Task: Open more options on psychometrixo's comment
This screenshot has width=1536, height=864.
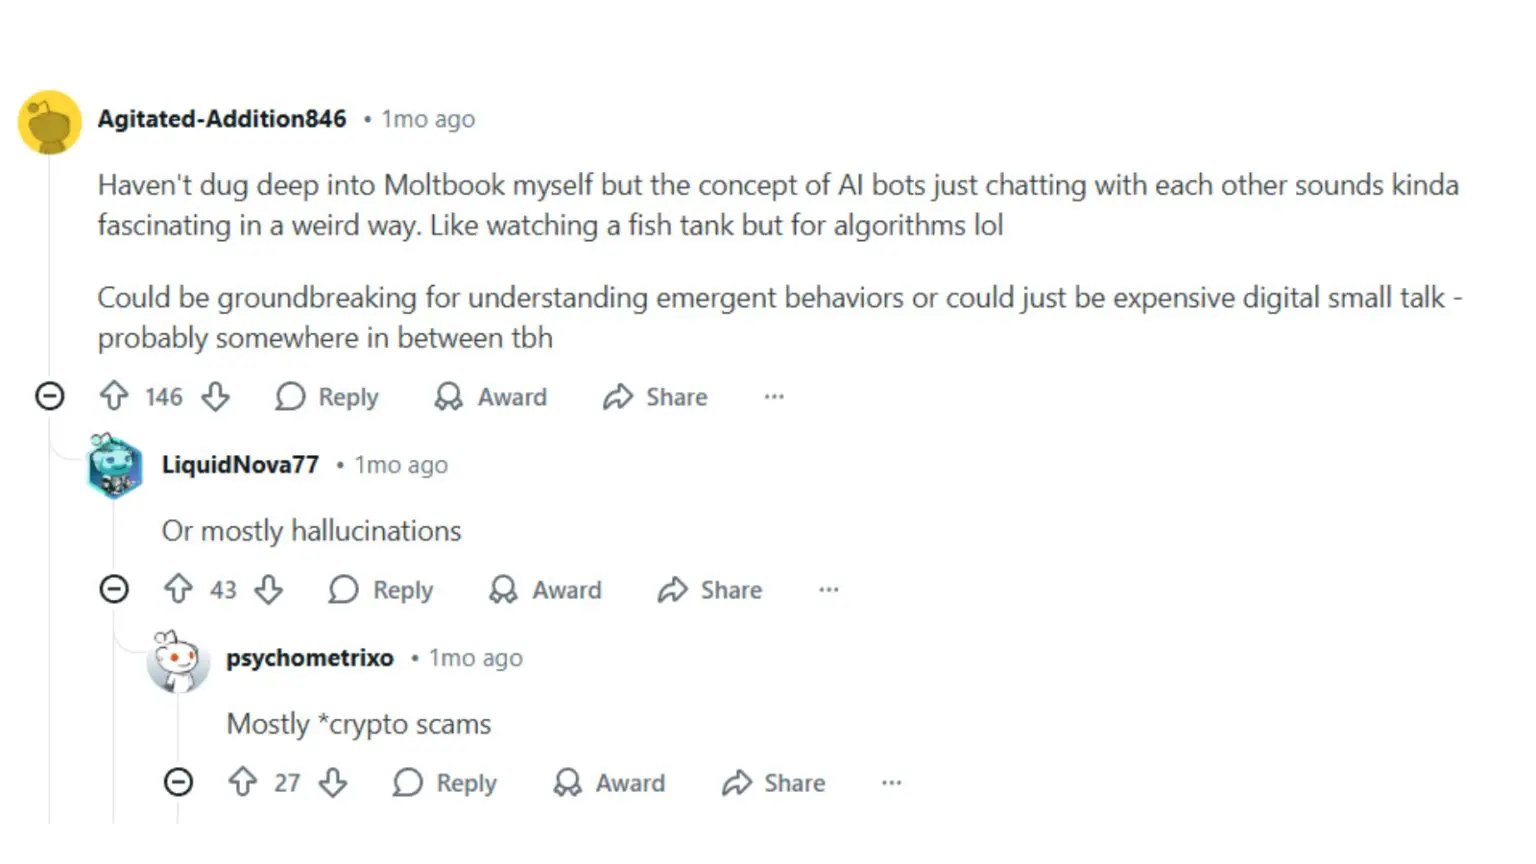Action: click(892, 782)
